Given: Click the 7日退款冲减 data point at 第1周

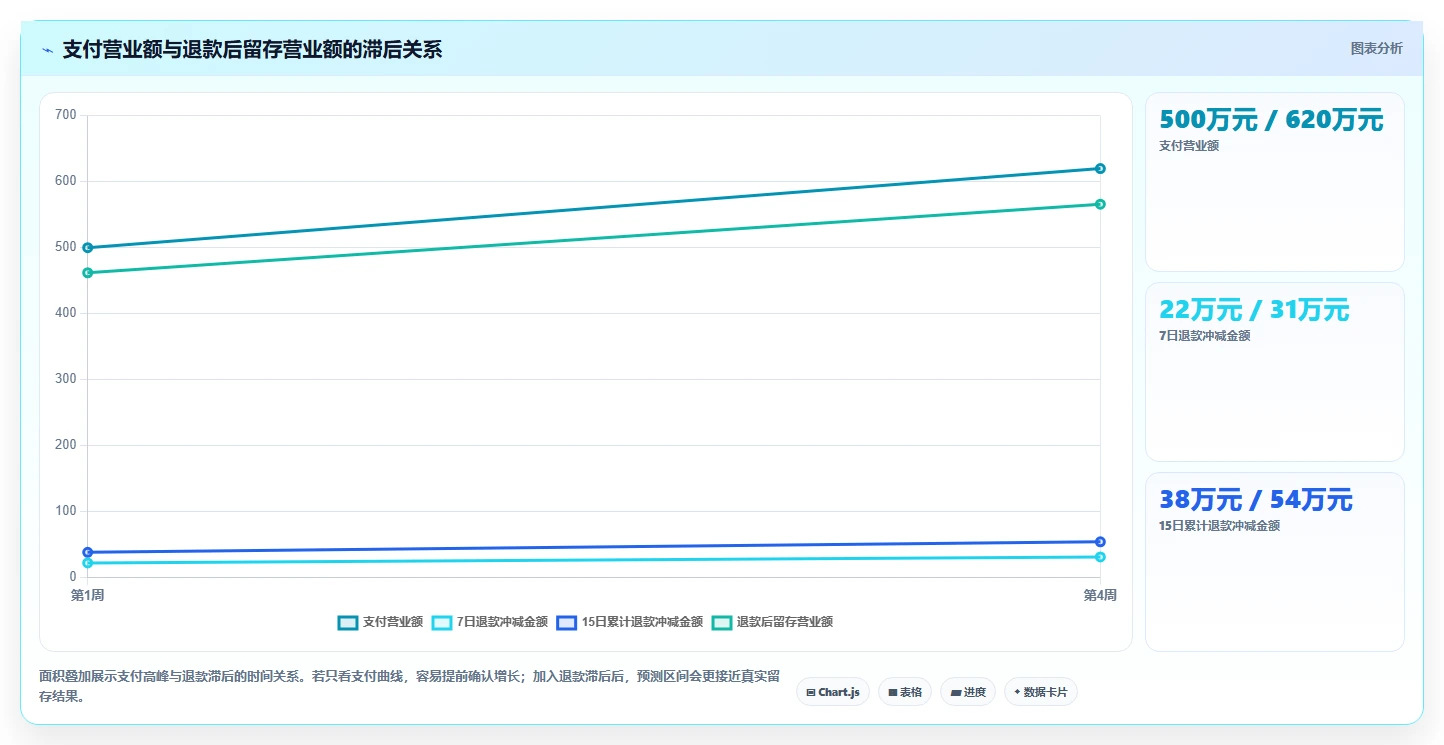Looking at the screenshot, I should click(x=88, y=563).
